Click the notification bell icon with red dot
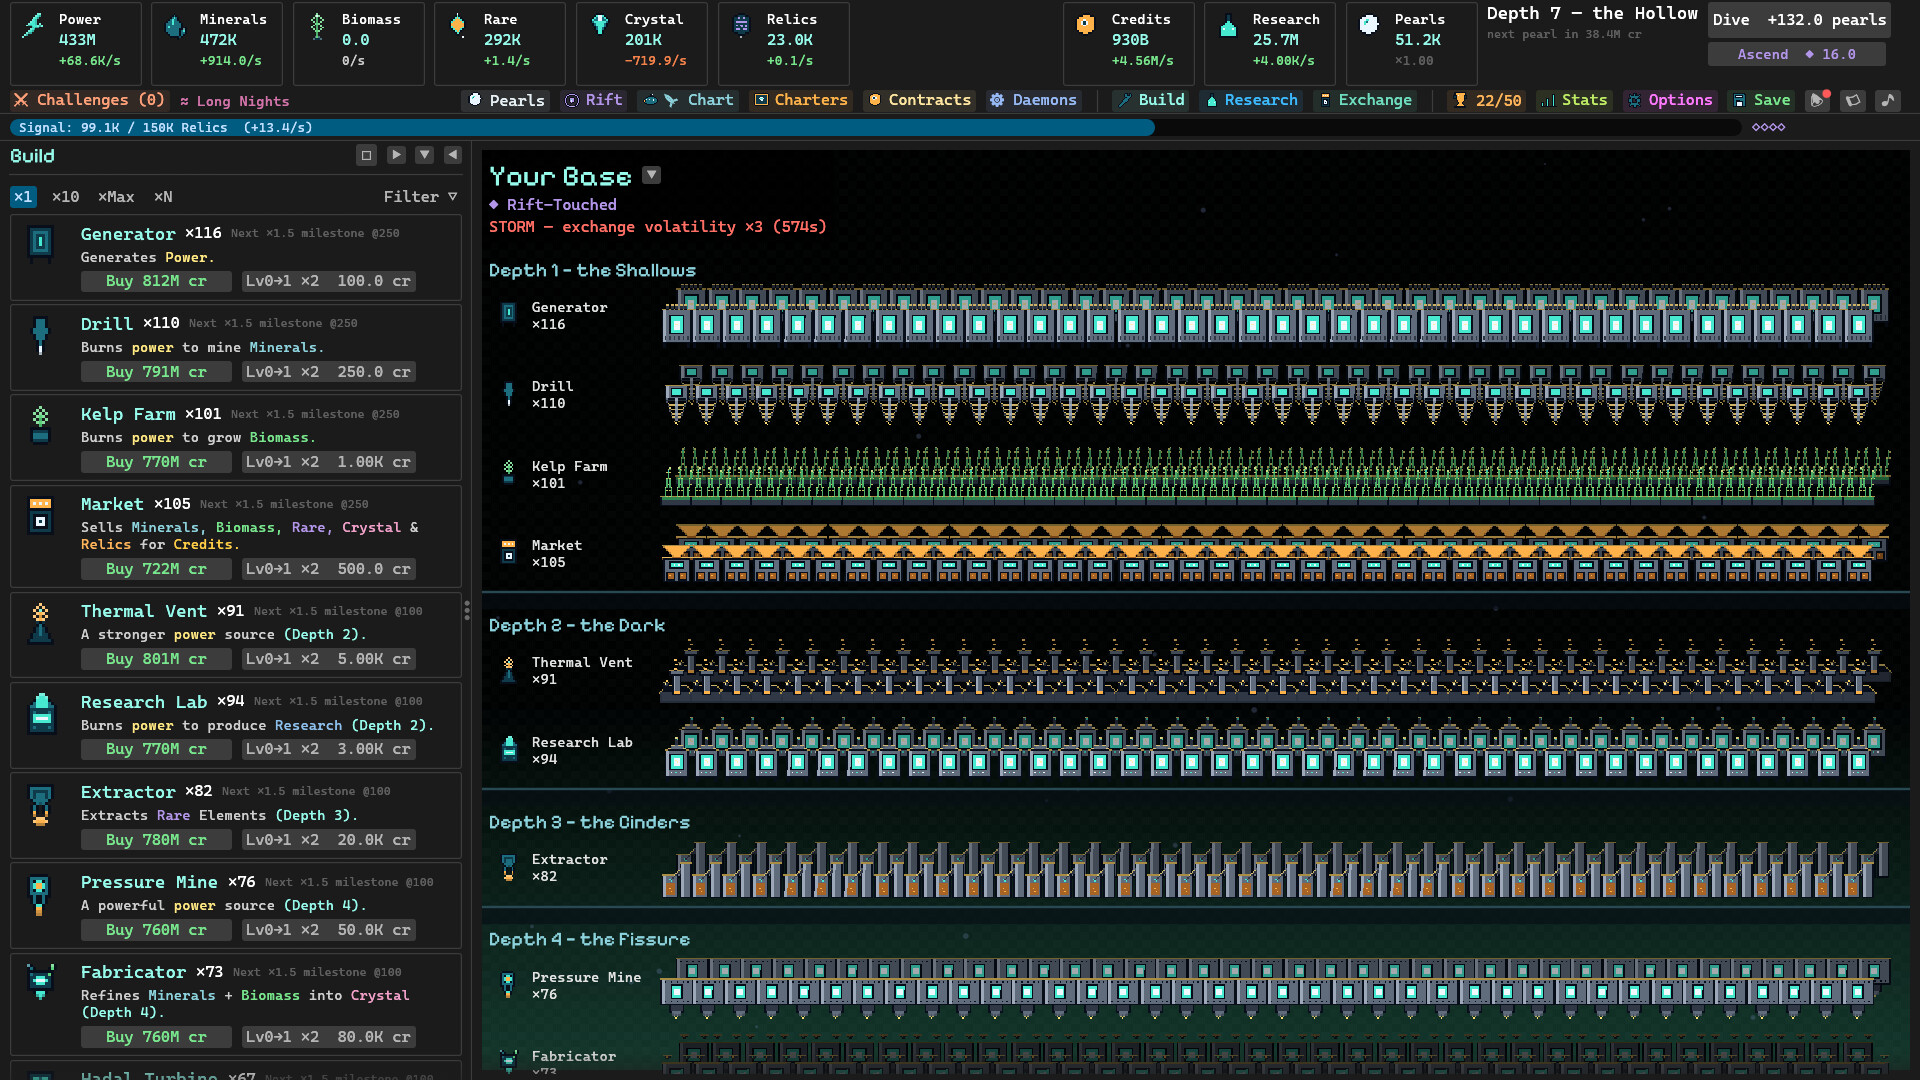 click(x=1818, y=100)
